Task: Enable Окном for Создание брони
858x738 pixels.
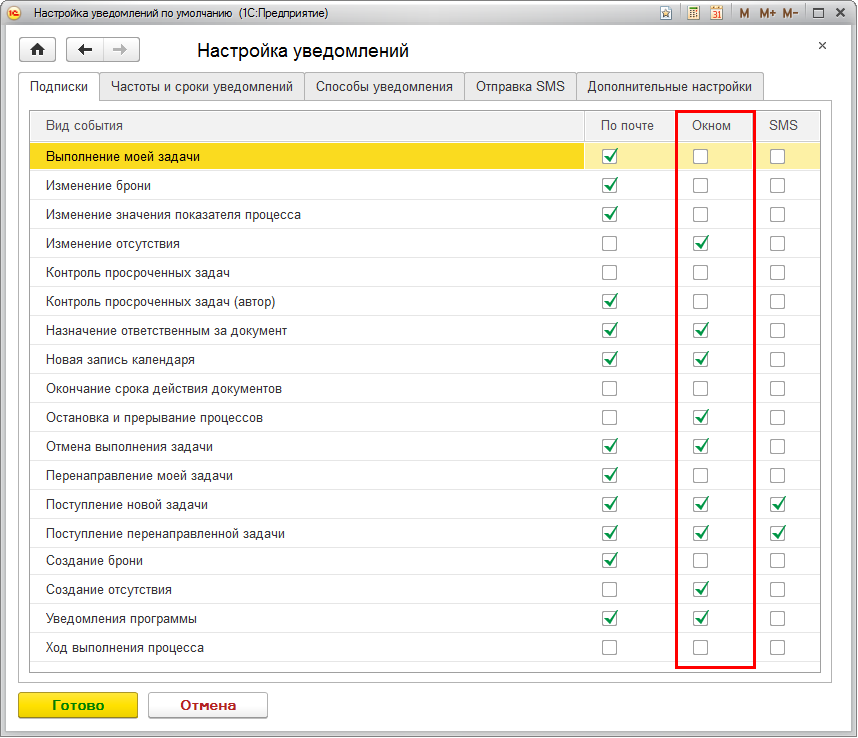Action: tap(700, 561)
